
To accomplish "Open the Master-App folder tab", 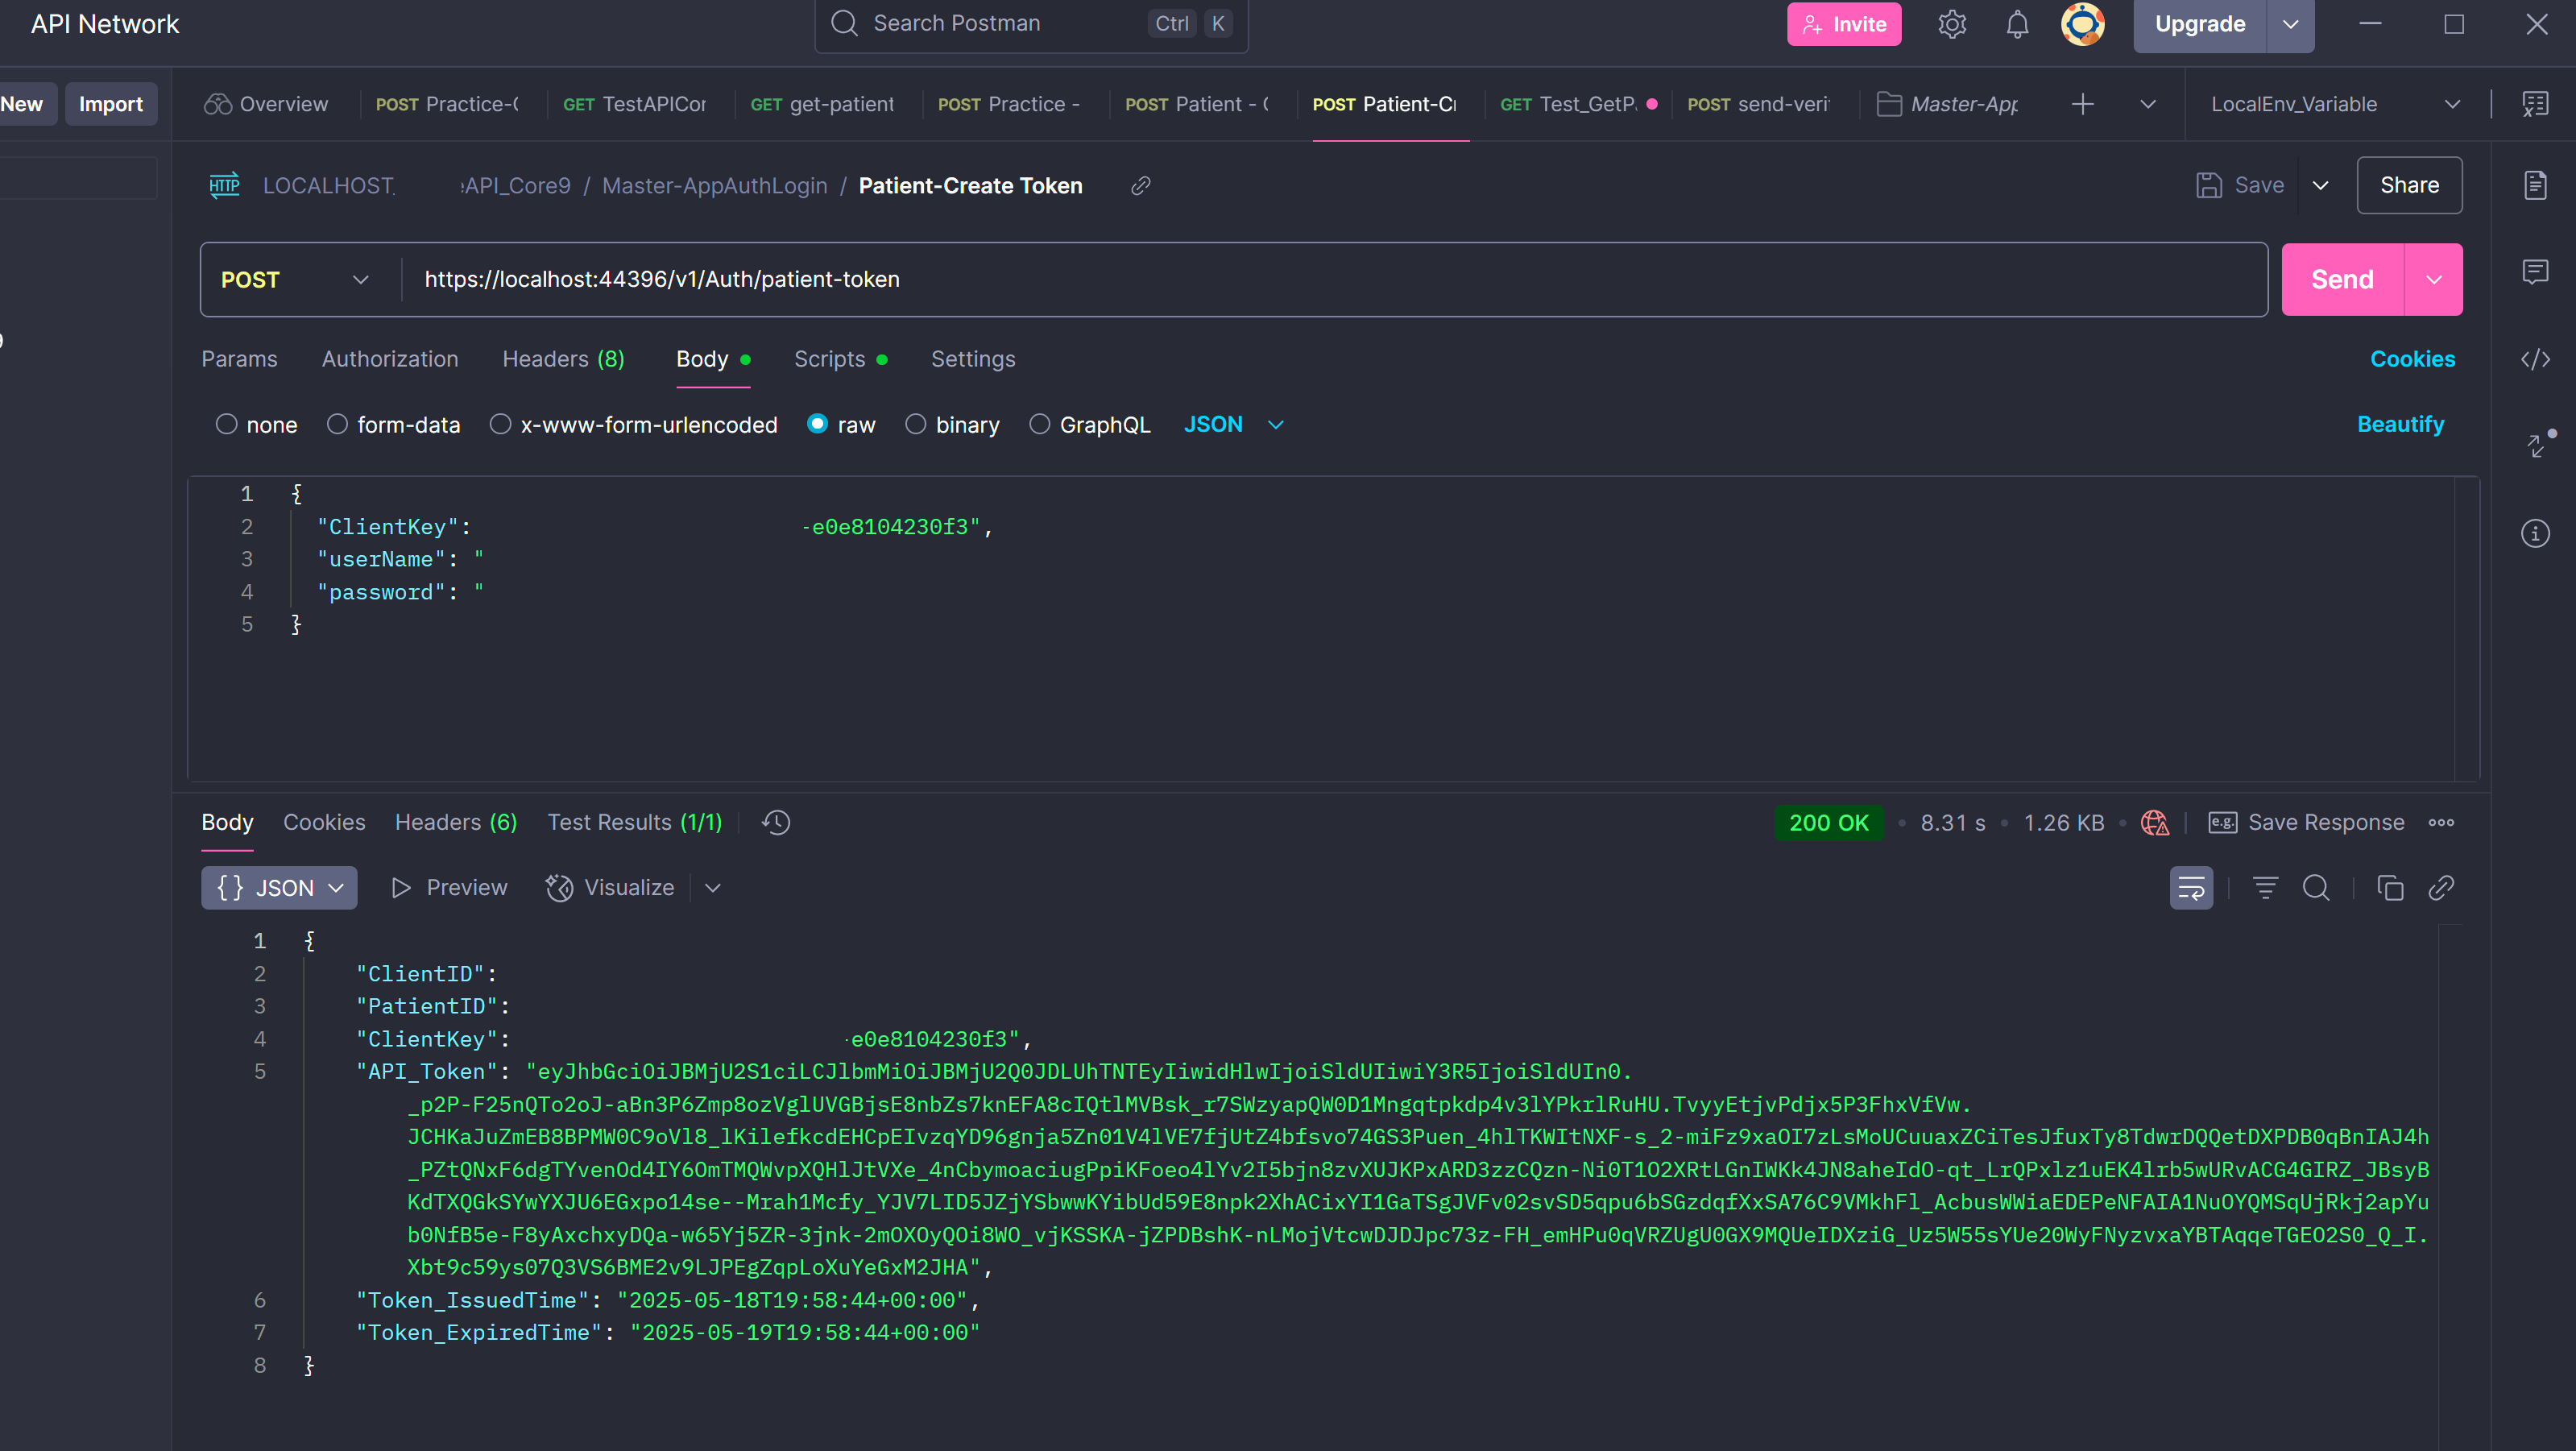I will tap(1948, 104).
